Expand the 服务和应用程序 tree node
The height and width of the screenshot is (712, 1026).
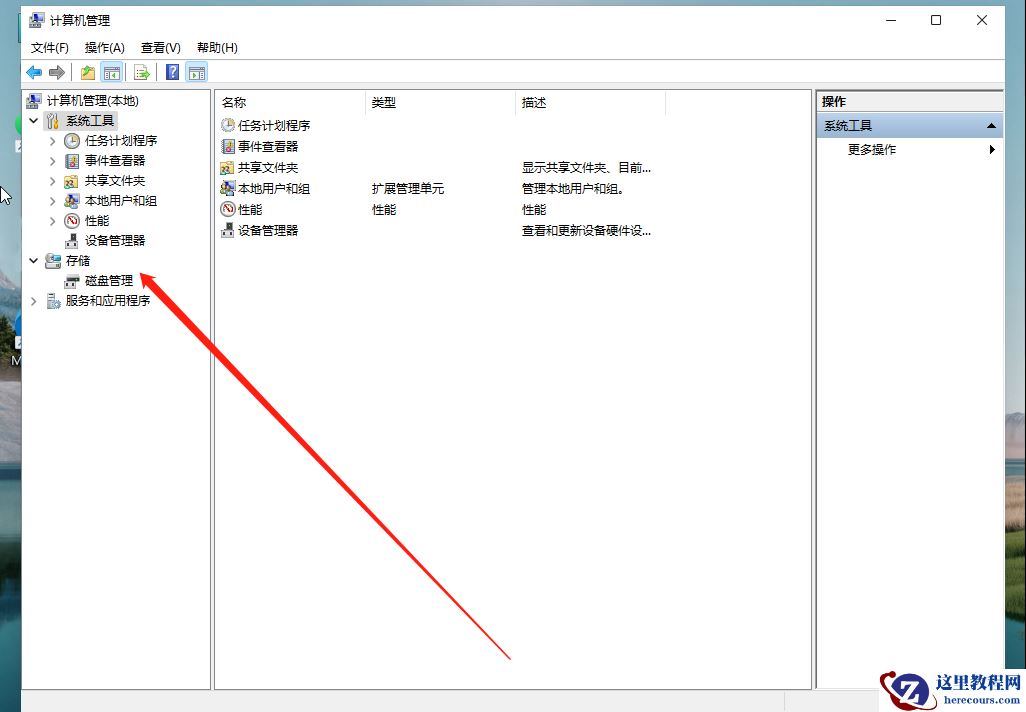tap(33, 300)
